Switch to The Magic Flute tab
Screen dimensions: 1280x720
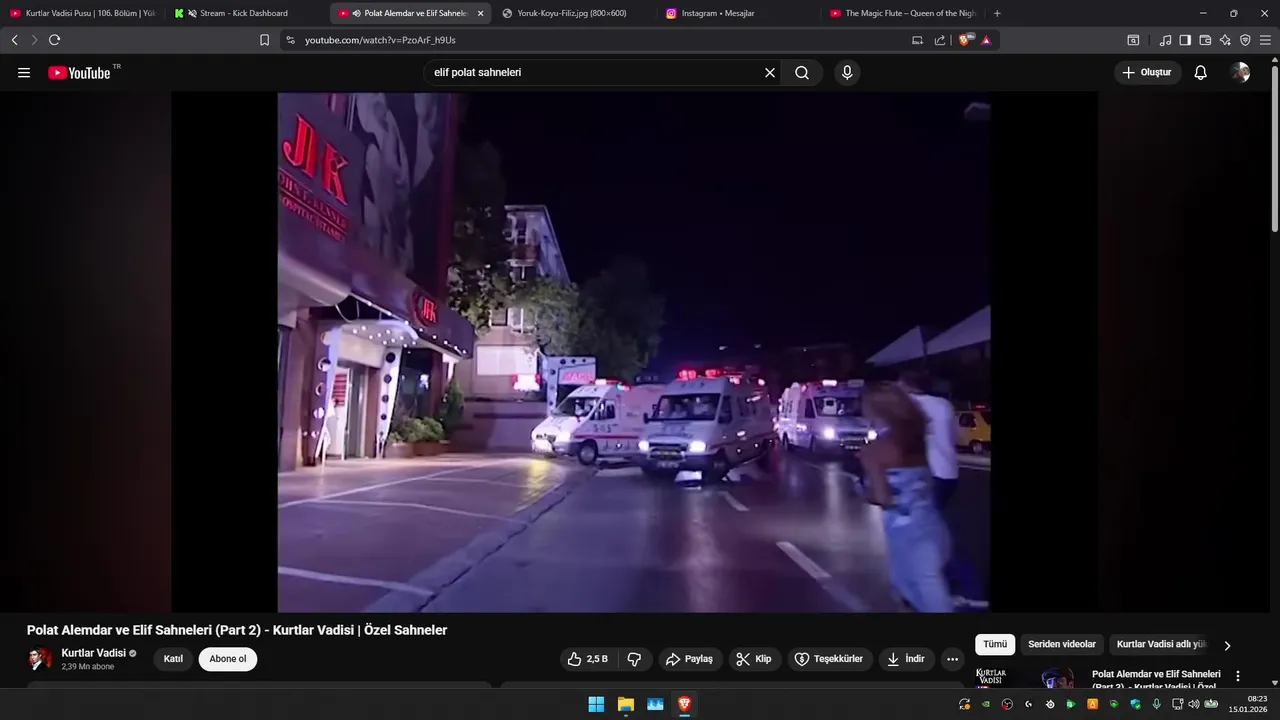click(903, 13)
